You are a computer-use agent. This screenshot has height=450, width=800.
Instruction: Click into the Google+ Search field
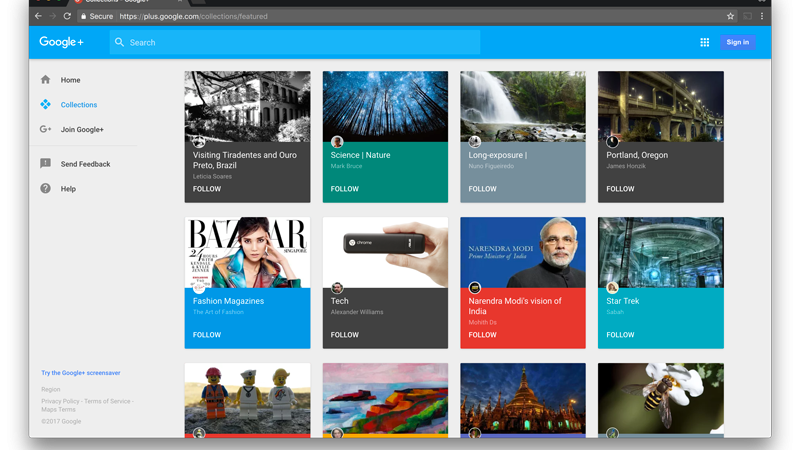[295, 42]
